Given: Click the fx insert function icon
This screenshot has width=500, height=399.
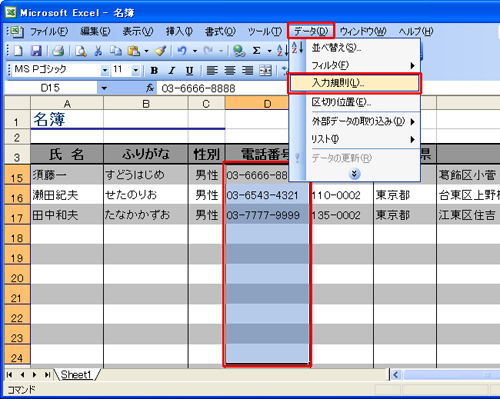Looking at the screenshot, I should (x=150, y=88).
